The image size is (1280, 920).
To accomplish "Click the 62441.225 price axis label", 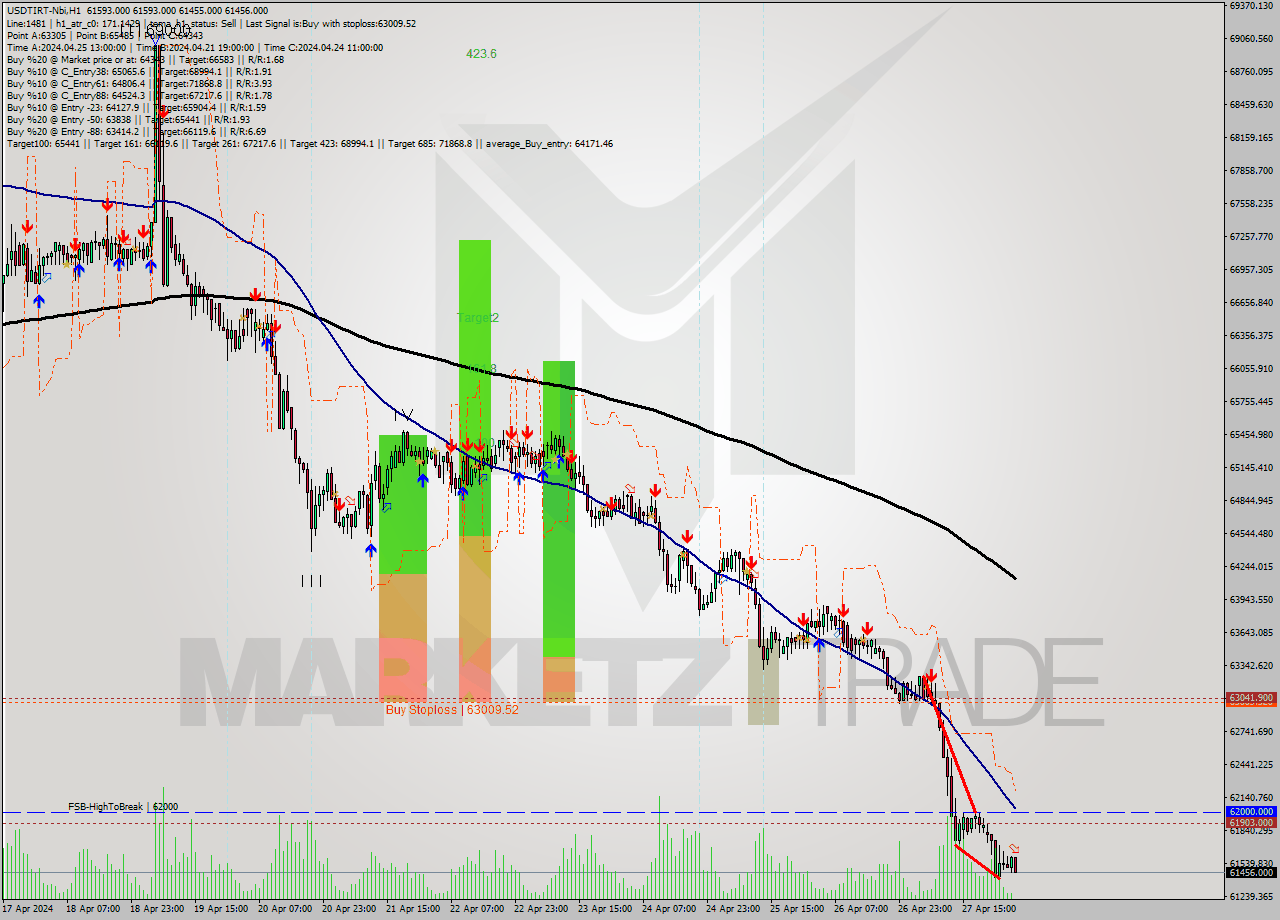I will 1250,764.
